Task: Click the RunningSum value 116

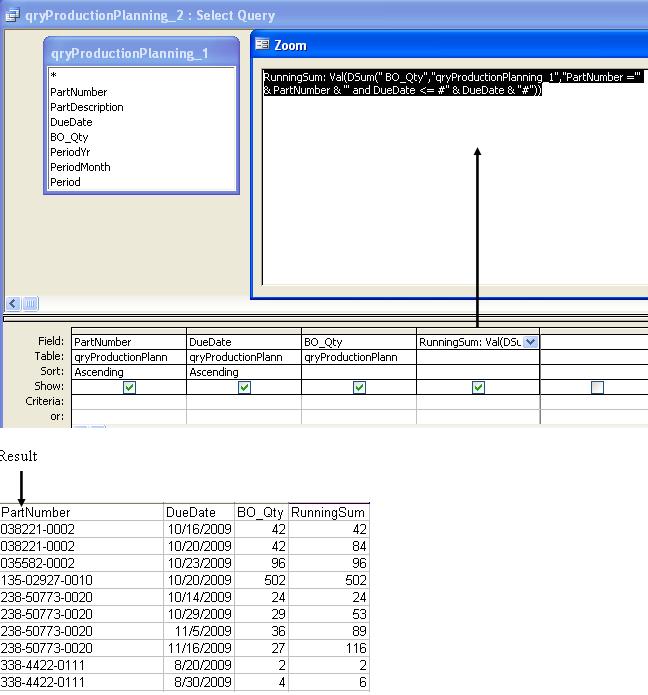Action: (328, 648)
